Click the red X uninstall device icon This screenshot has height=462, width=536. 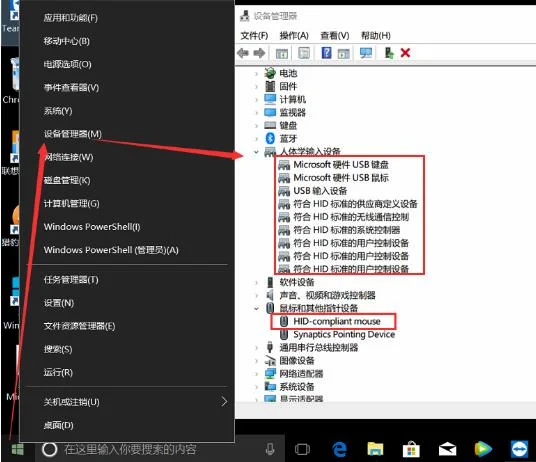pyautogui.click(x=405, y=53)
